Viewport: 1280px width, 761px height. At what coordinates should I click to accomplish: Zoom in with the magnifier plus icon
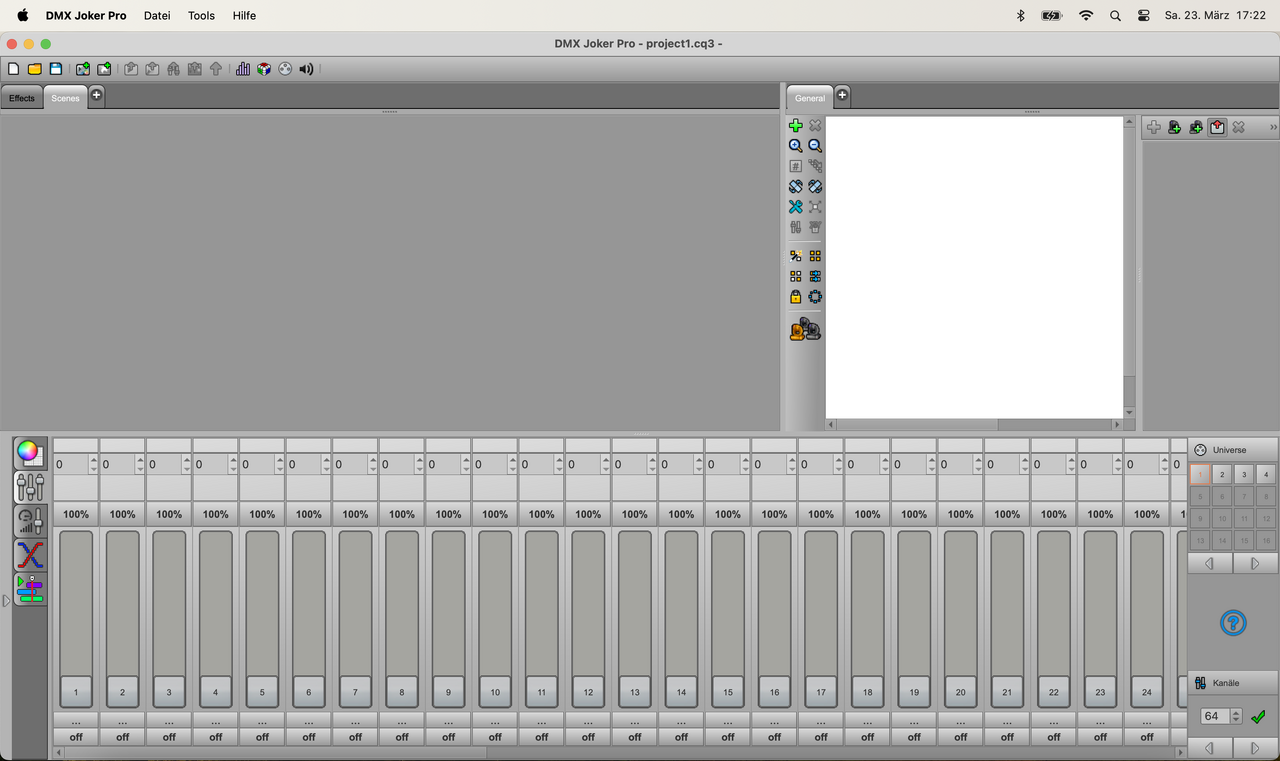(x=795, y=146)
